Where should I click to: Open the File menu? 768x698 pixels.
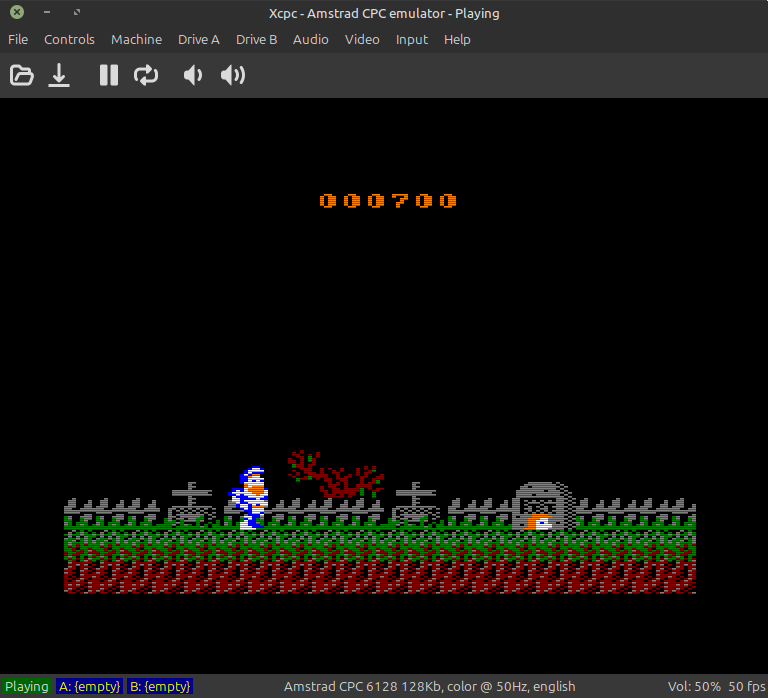coord(18,40)
